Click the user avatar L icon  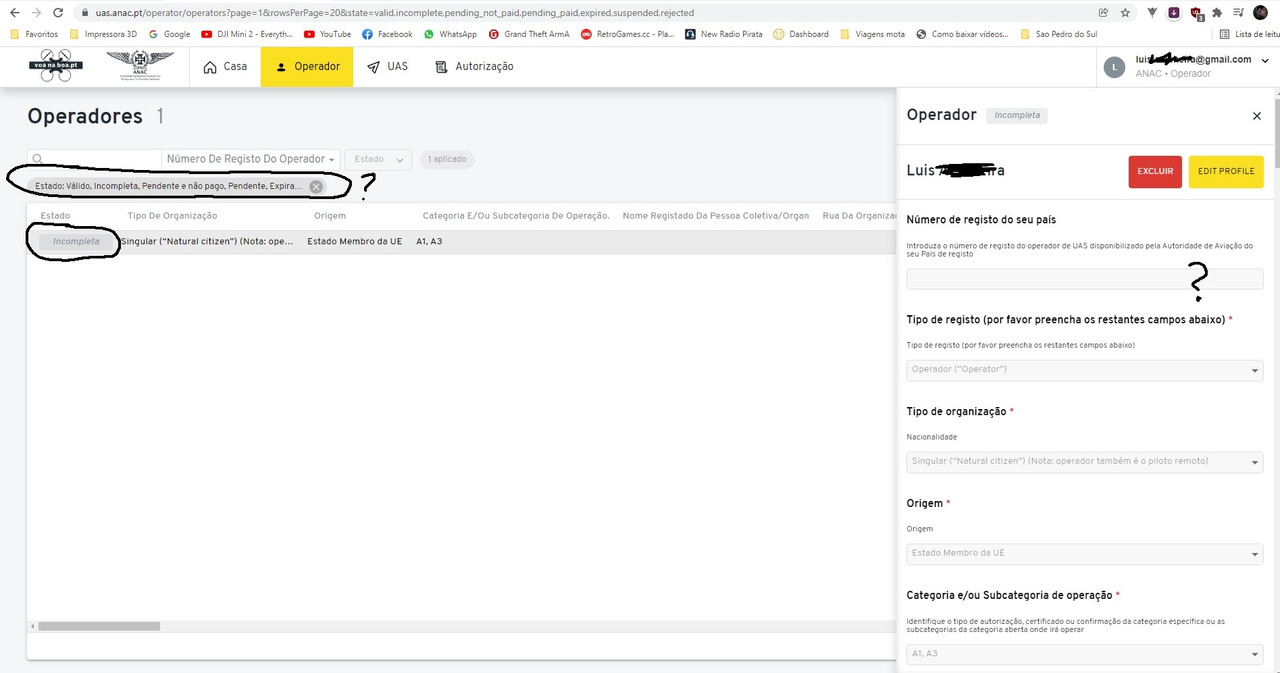(1114, 67)
